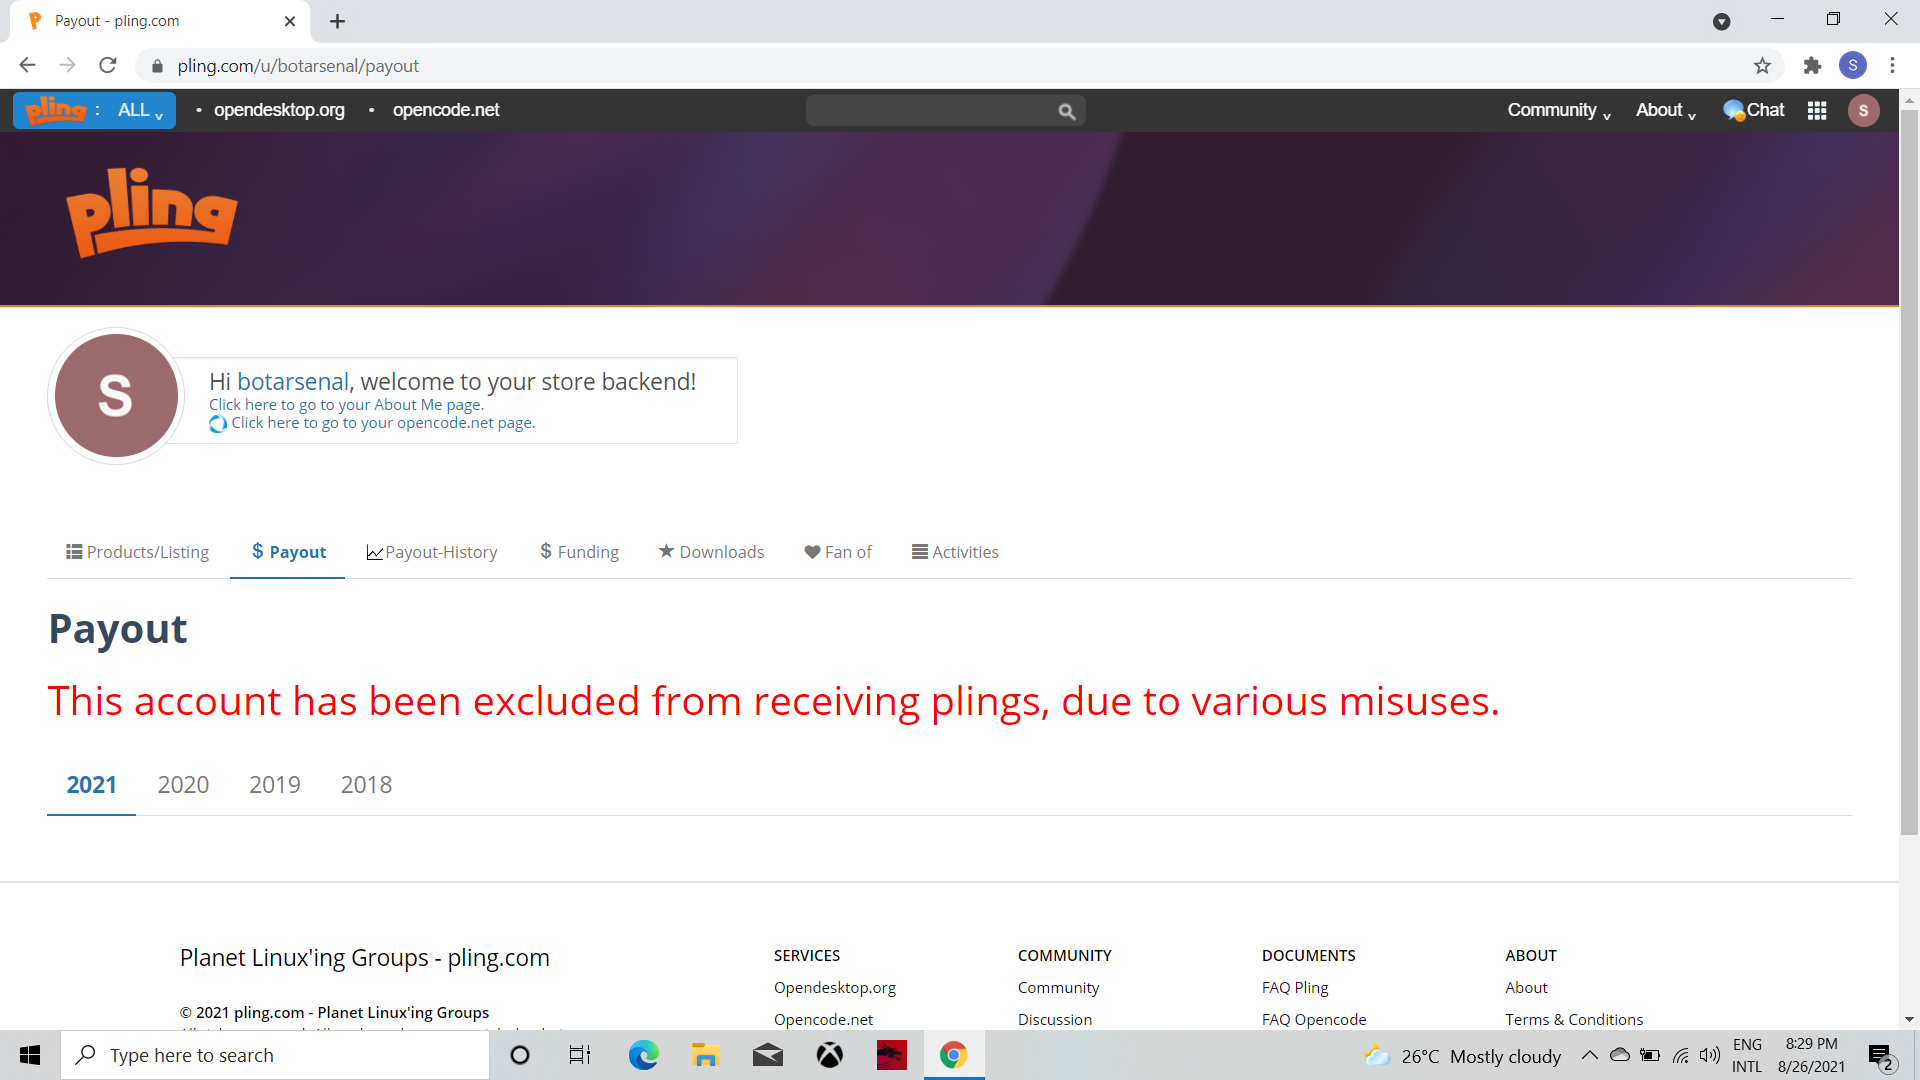The width and height of the screenshot is (1920, 1080).
Task: Switch to Funding tab
Action: [x=579, y=552]
